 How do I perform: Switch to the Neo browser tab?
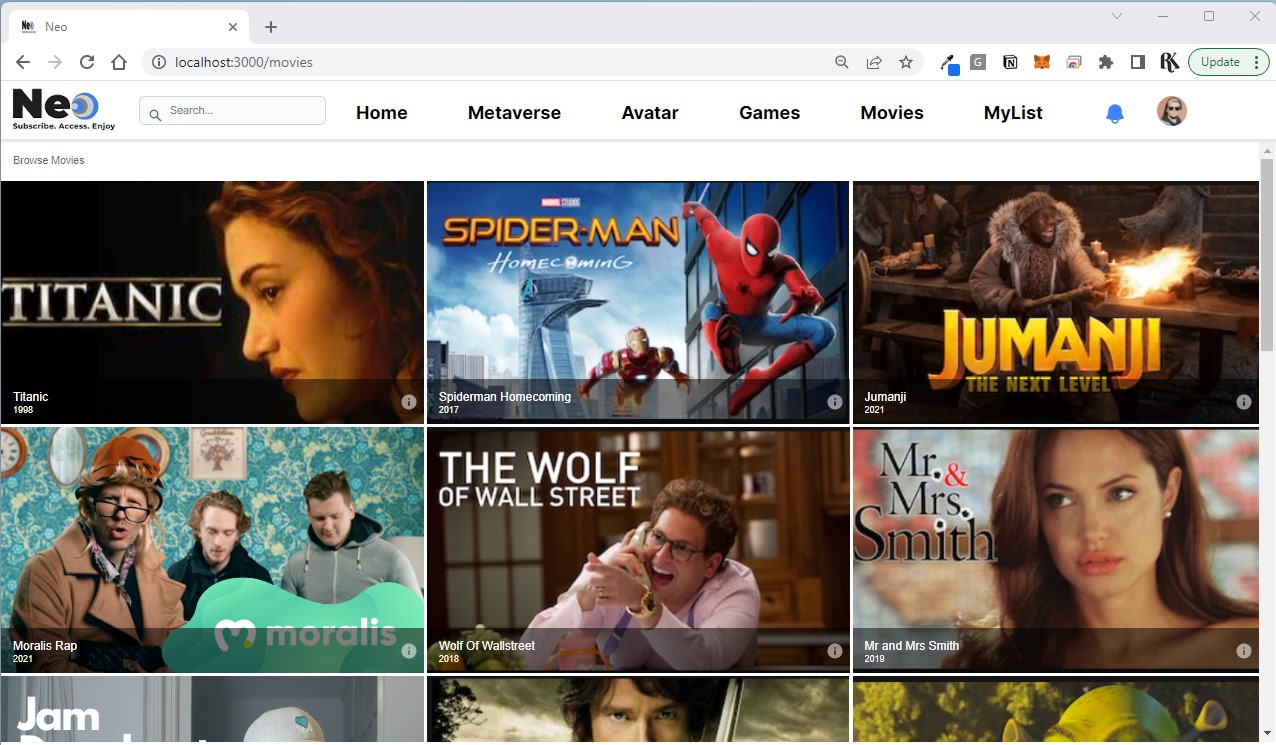130,27
